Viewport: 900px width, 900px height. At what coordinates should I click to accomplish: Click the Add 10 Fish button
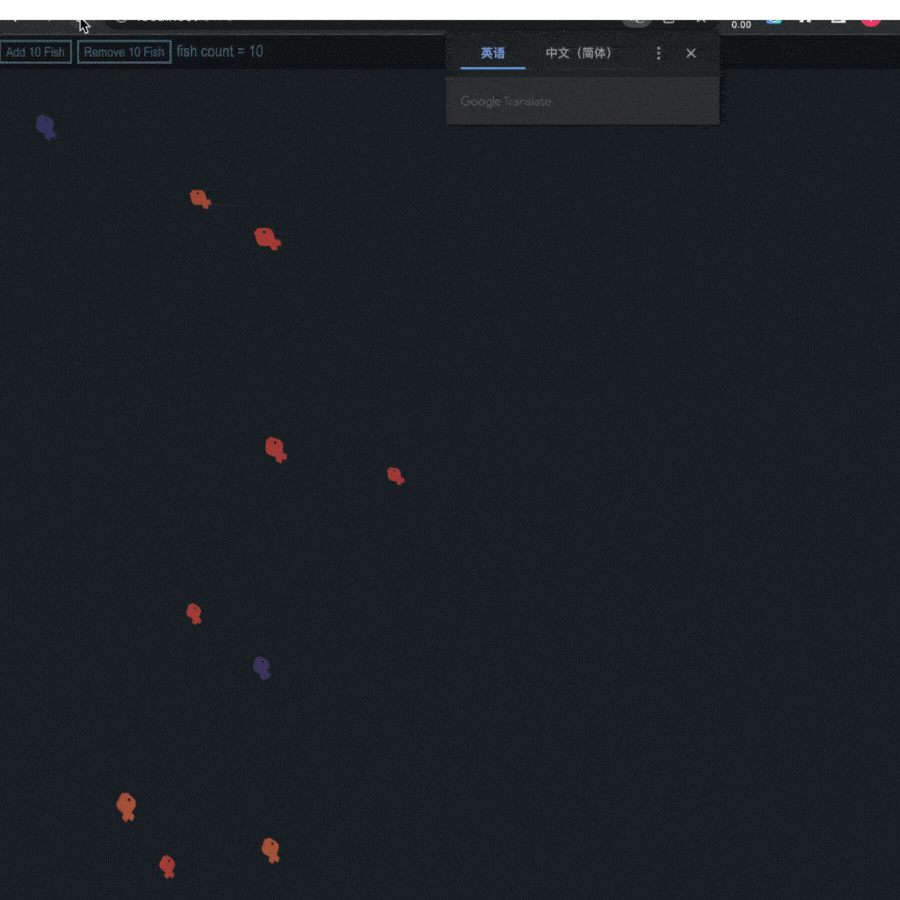36,52
